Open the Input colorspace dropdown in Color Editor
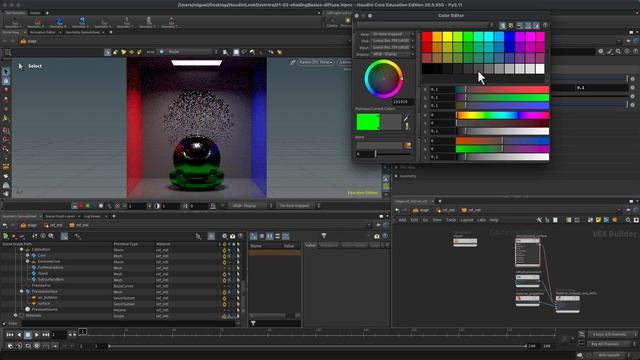Screen dimensions: 640x360 pos(393,47)
